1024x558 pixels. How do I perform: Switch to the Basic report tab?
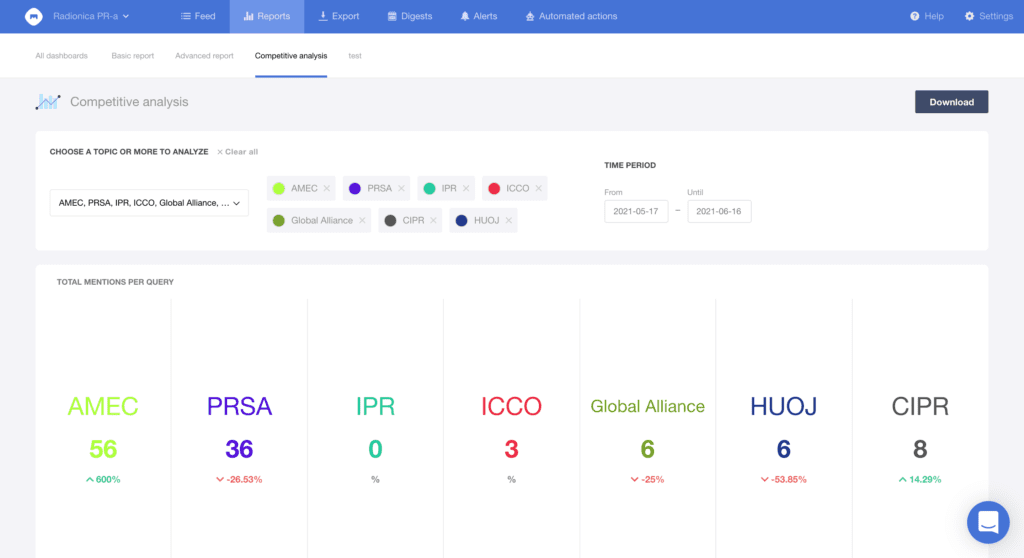[x=133, y=56]
